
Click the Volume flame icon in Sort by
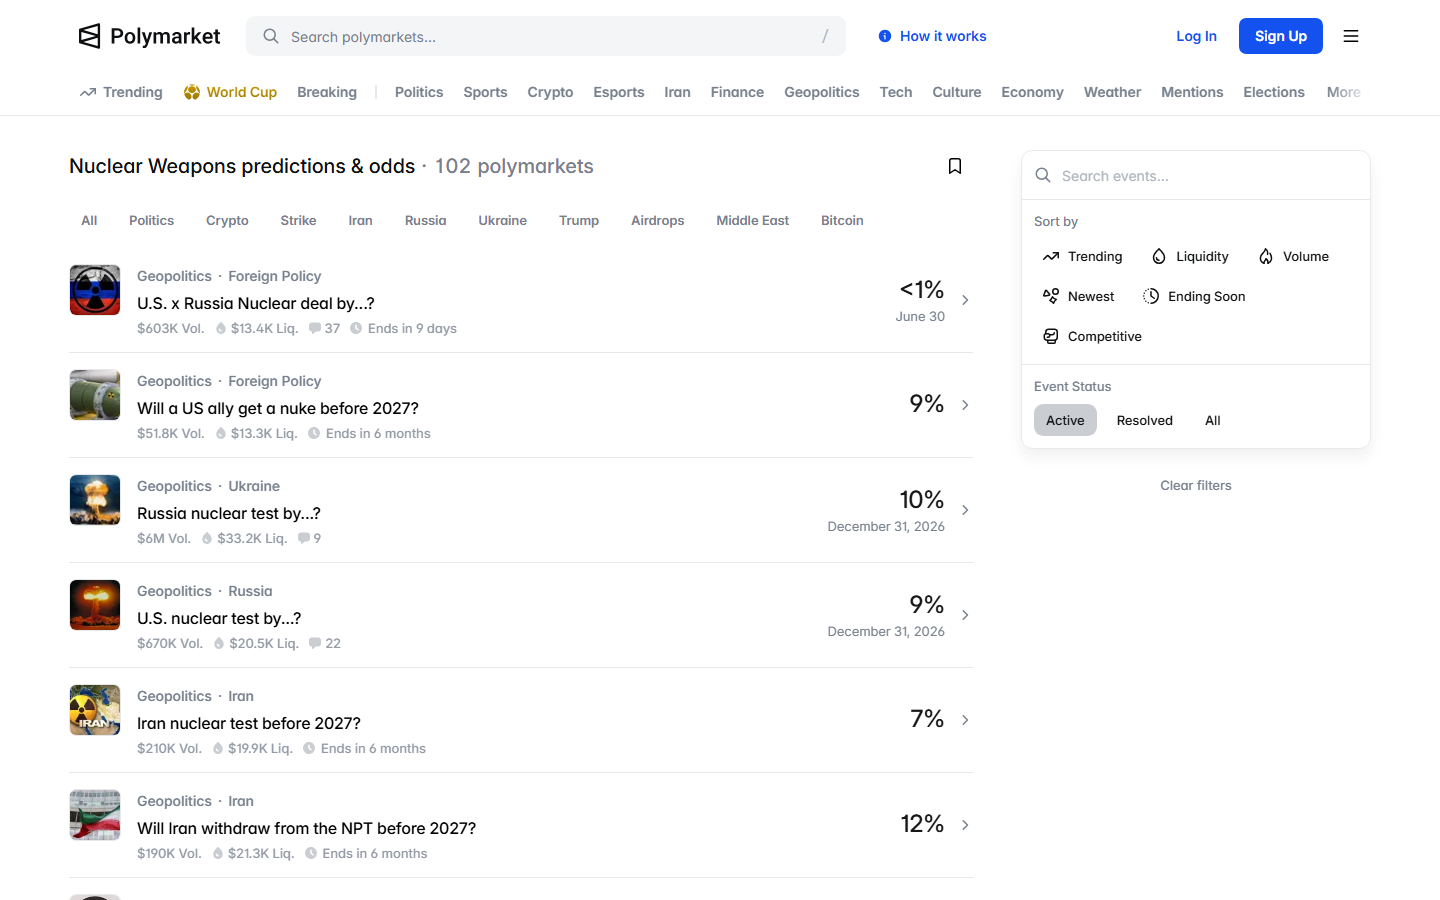tap(1266, 256)
